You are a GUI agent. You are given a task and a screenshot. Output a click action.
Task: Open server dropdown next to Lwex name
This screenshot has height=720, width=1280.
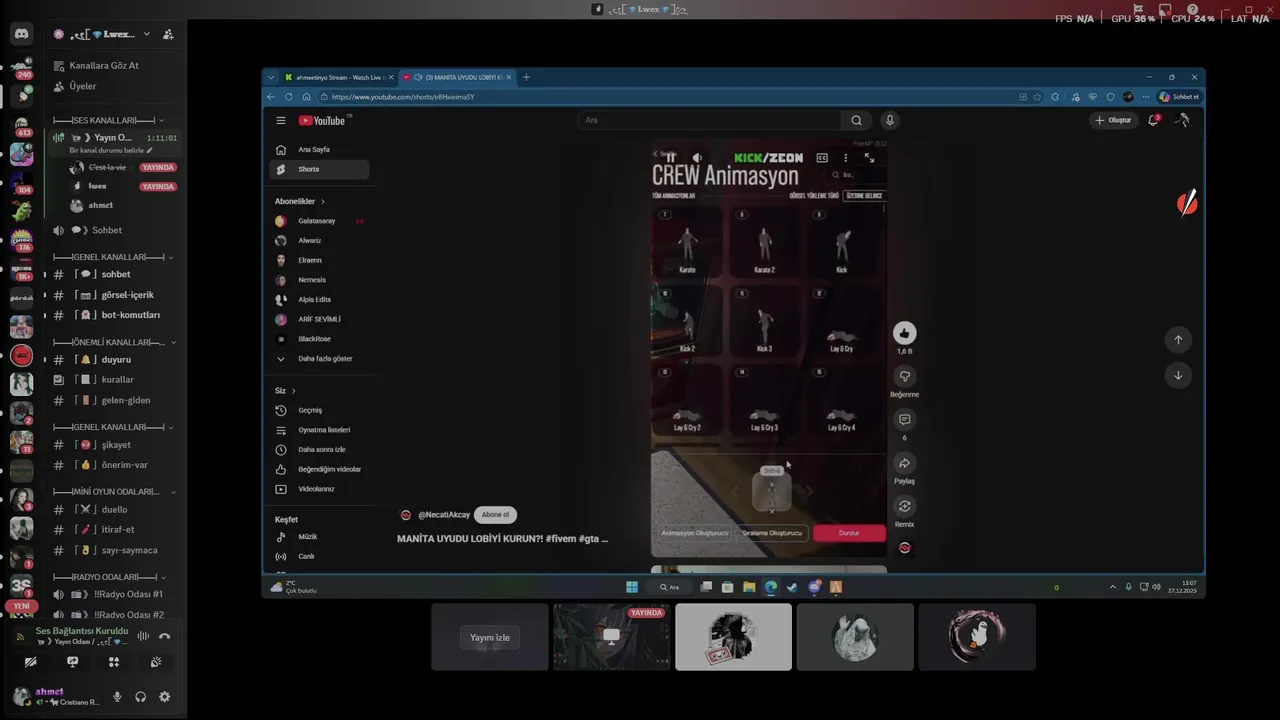tap(147, 34)
